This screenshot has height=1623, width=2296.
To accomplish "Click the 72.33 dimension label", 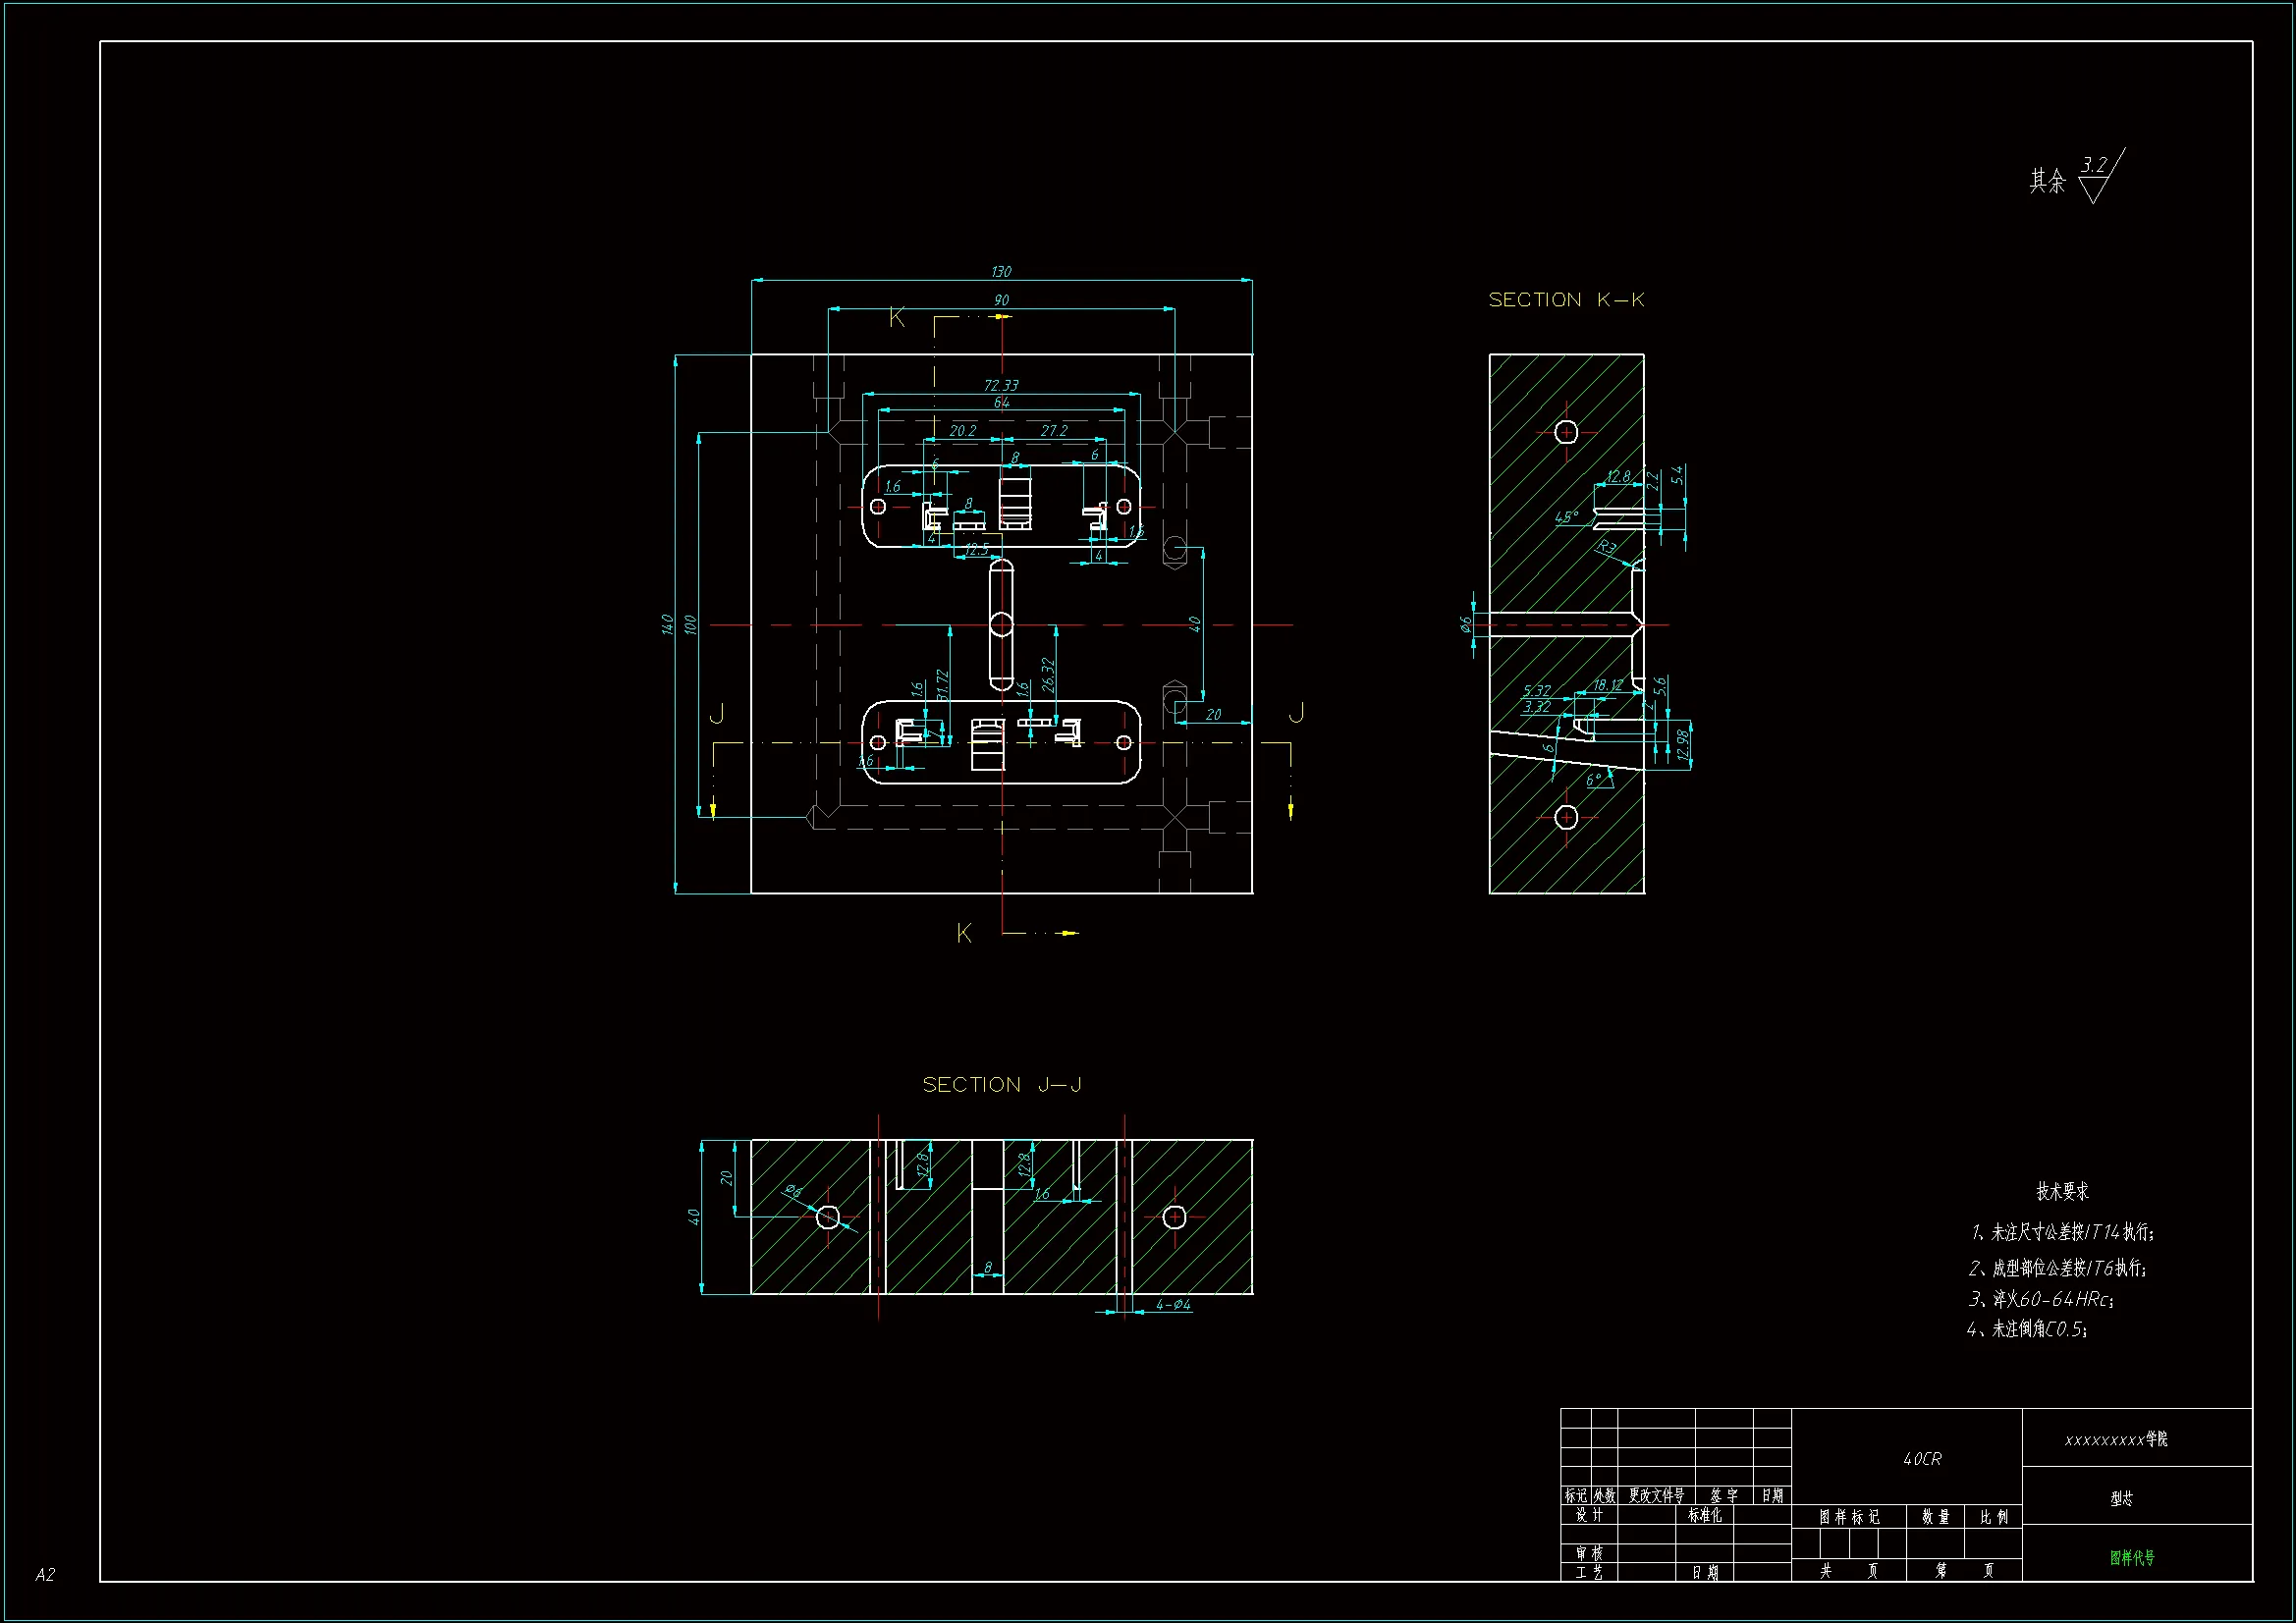I will [1001, 385].
